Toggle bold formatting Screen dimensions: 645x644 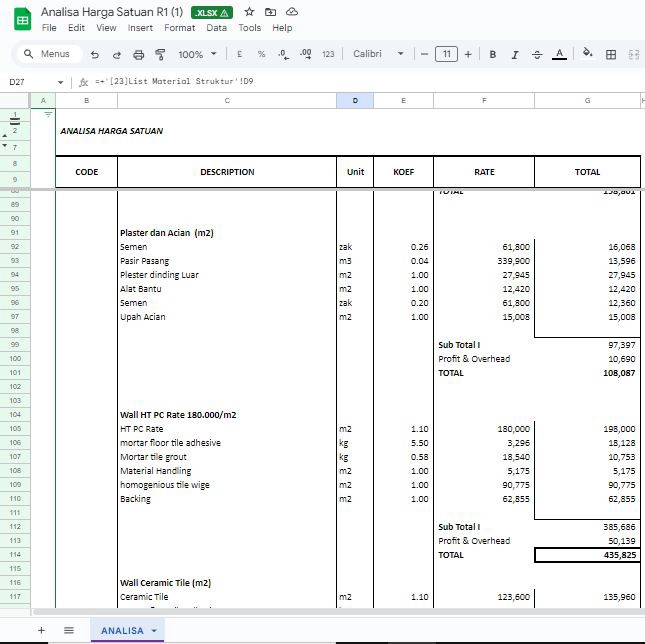click(492, 54)
